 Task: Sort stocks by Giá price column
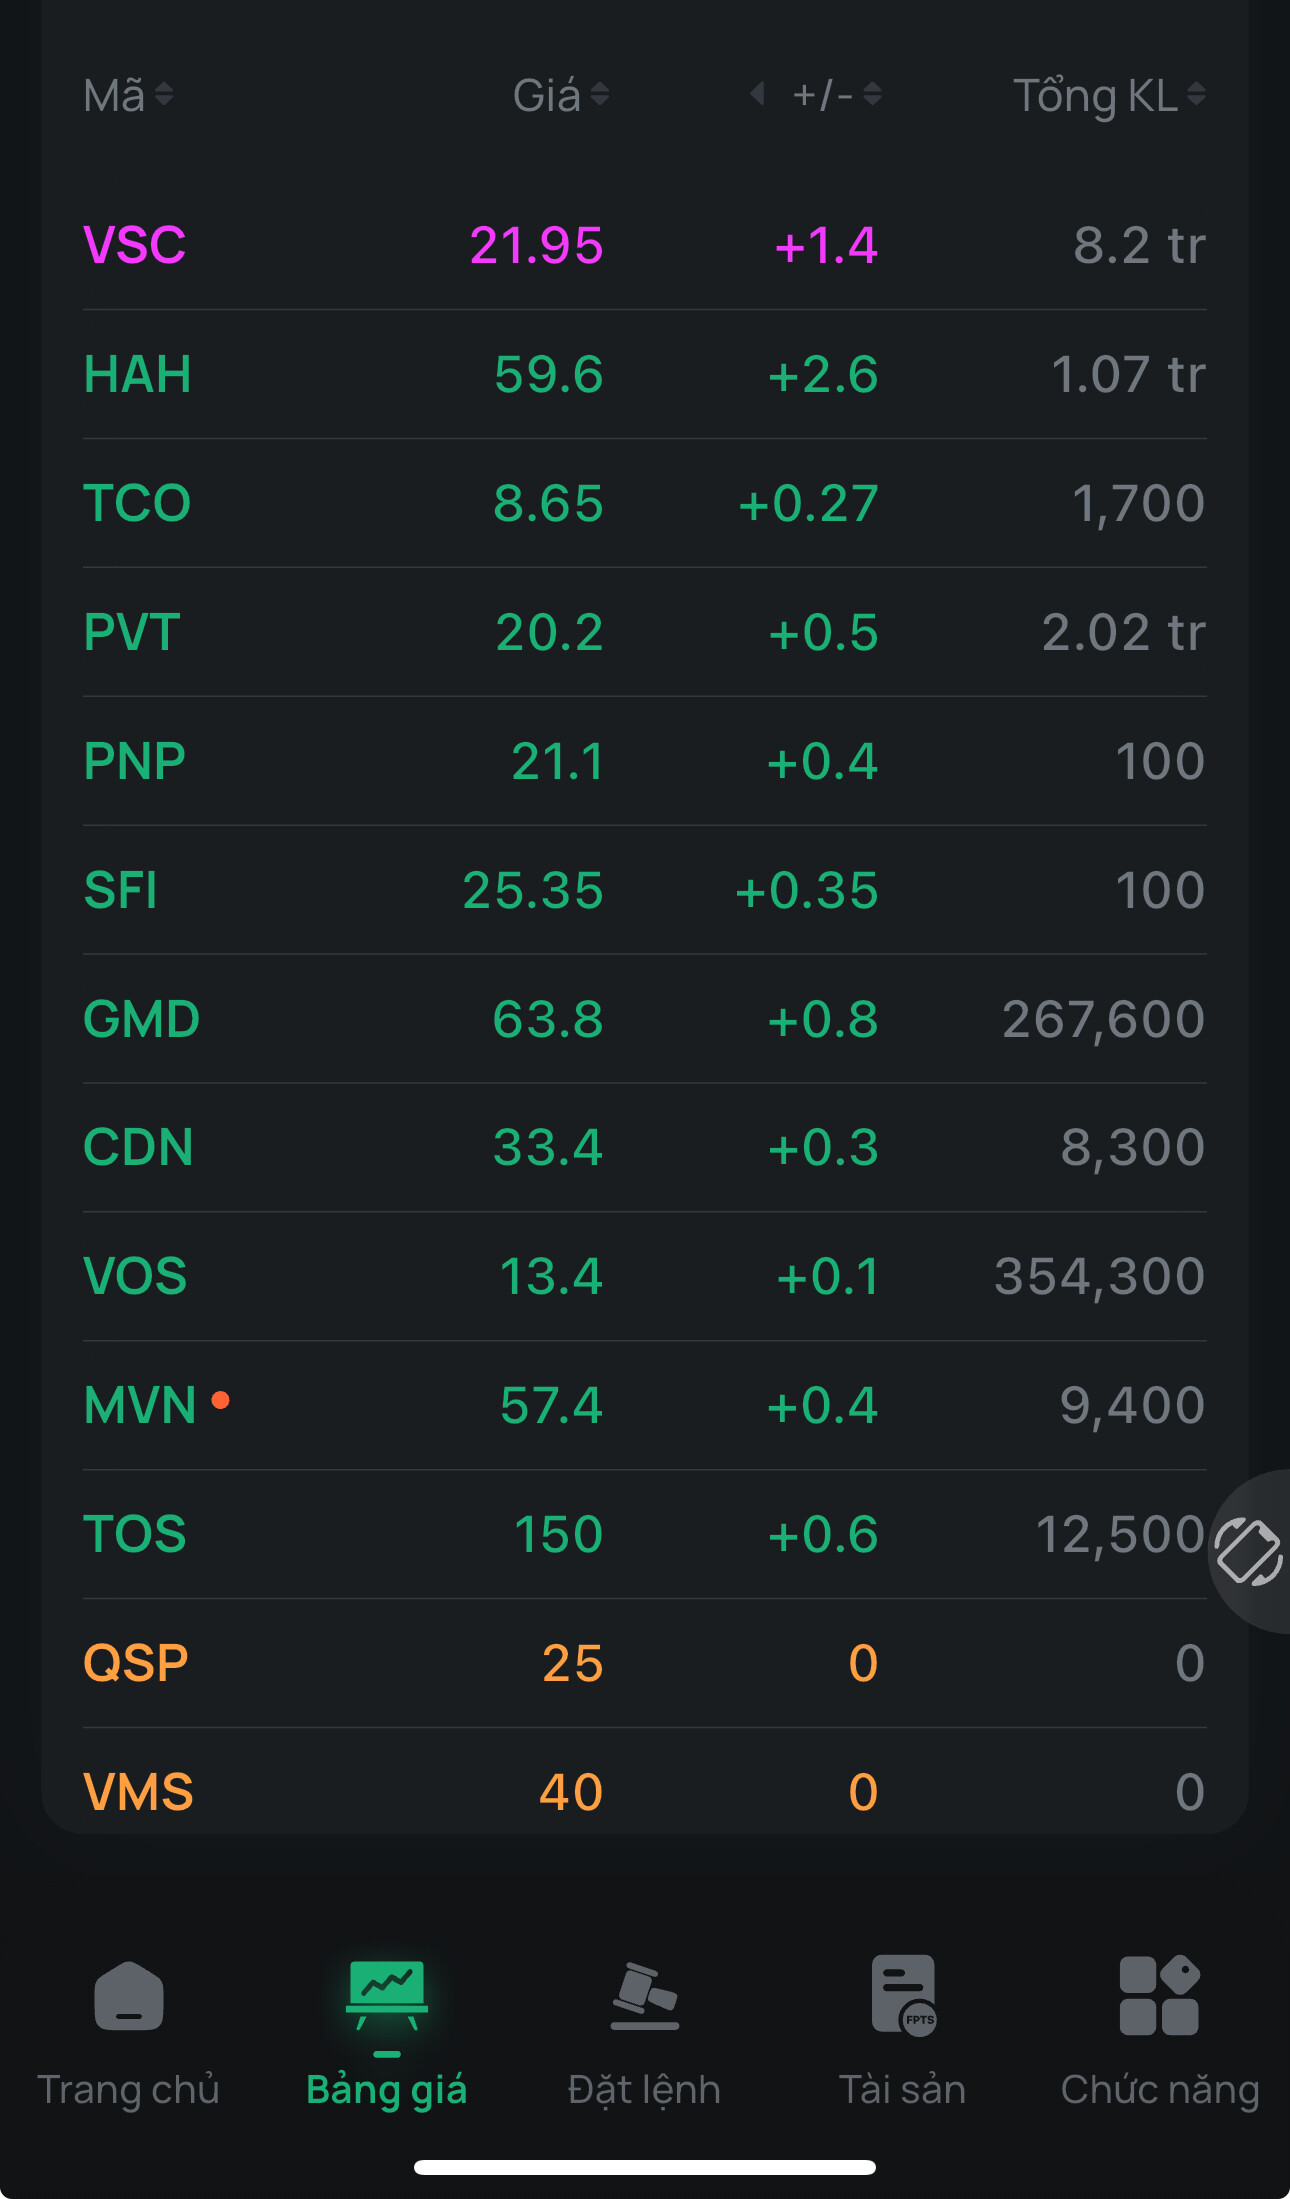[560, 96]
